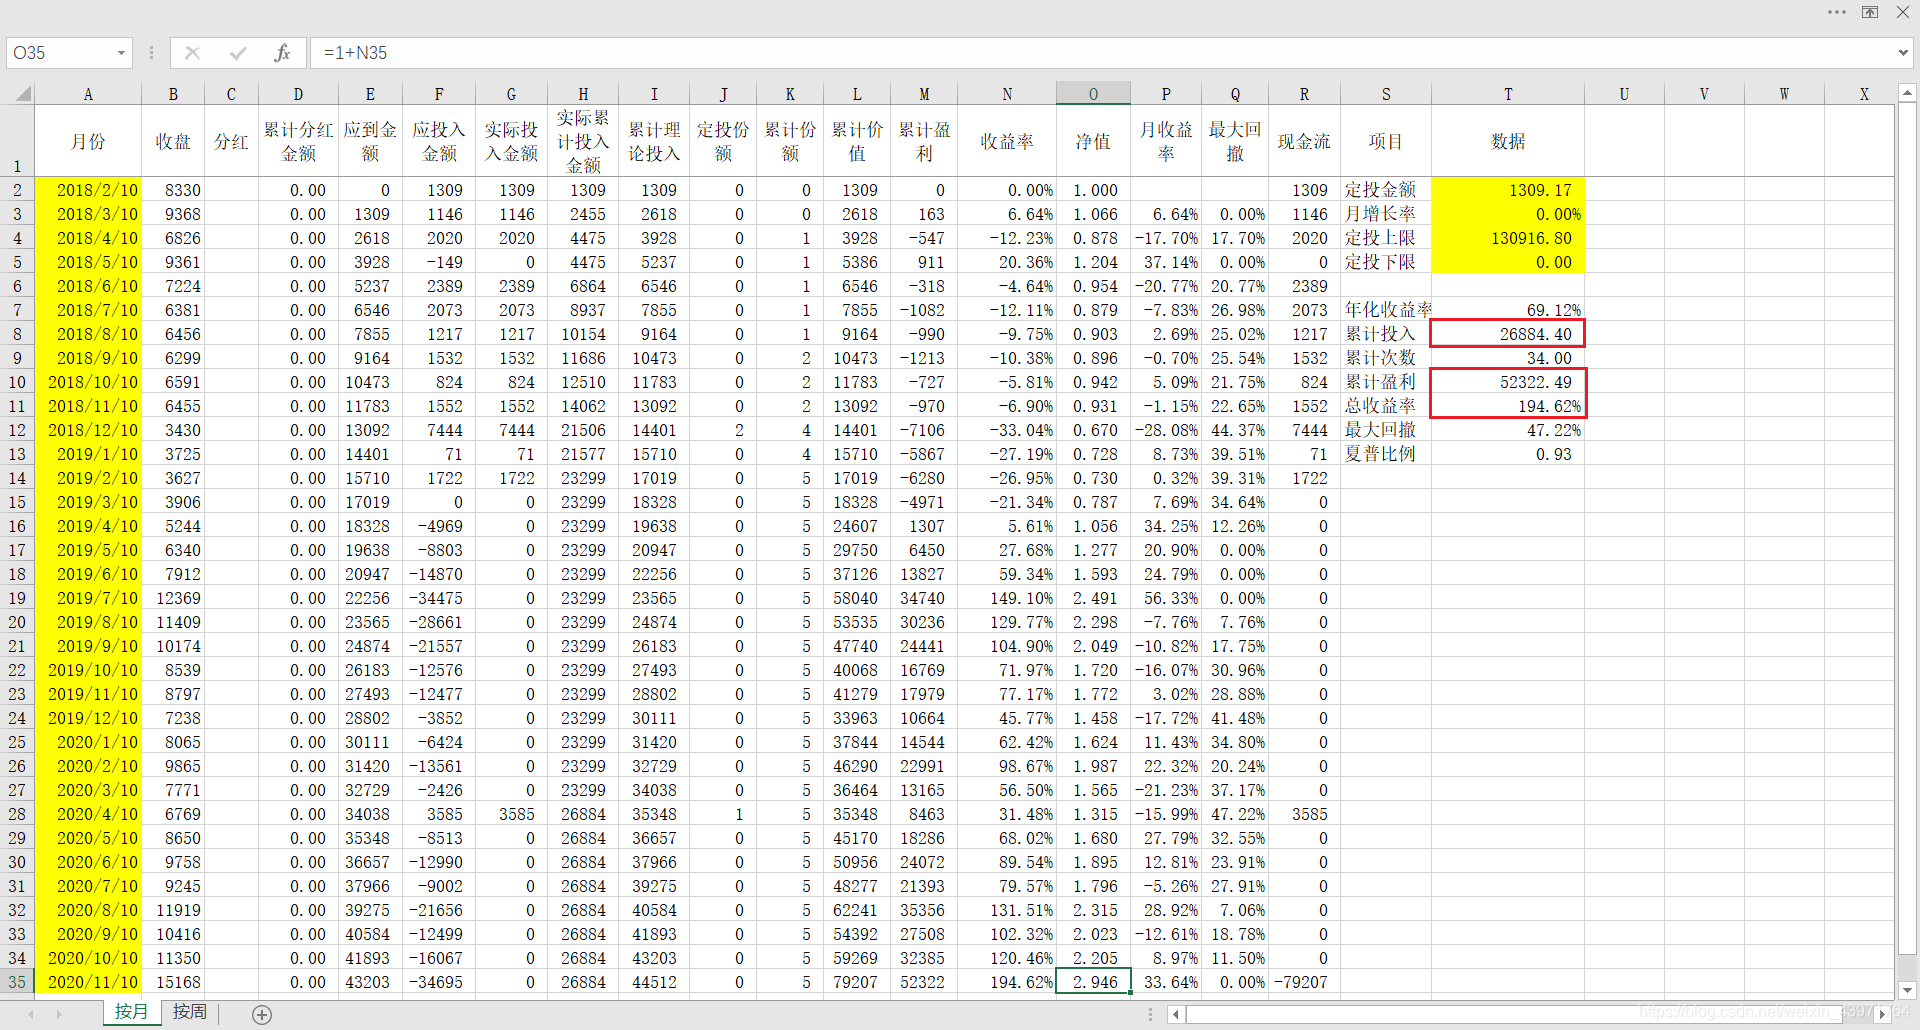Open the insert function fx button
The width and height of the screenshot is (1920, 1030).
click(282, 53)
